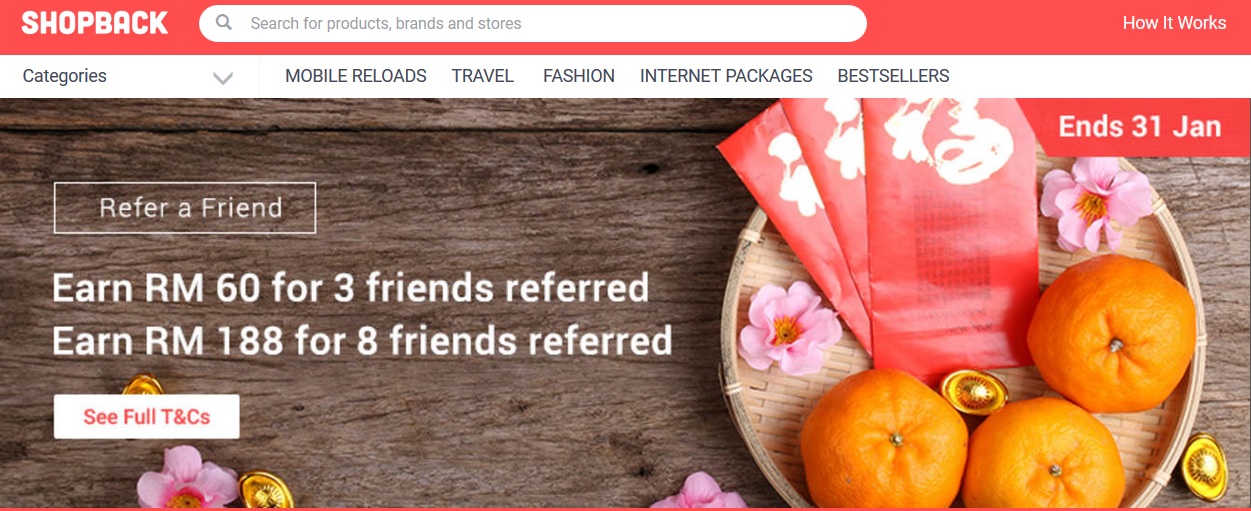This screenshot has width=1251, height=511.
Task: Go to Mobile Reloads
Action: 356,76
